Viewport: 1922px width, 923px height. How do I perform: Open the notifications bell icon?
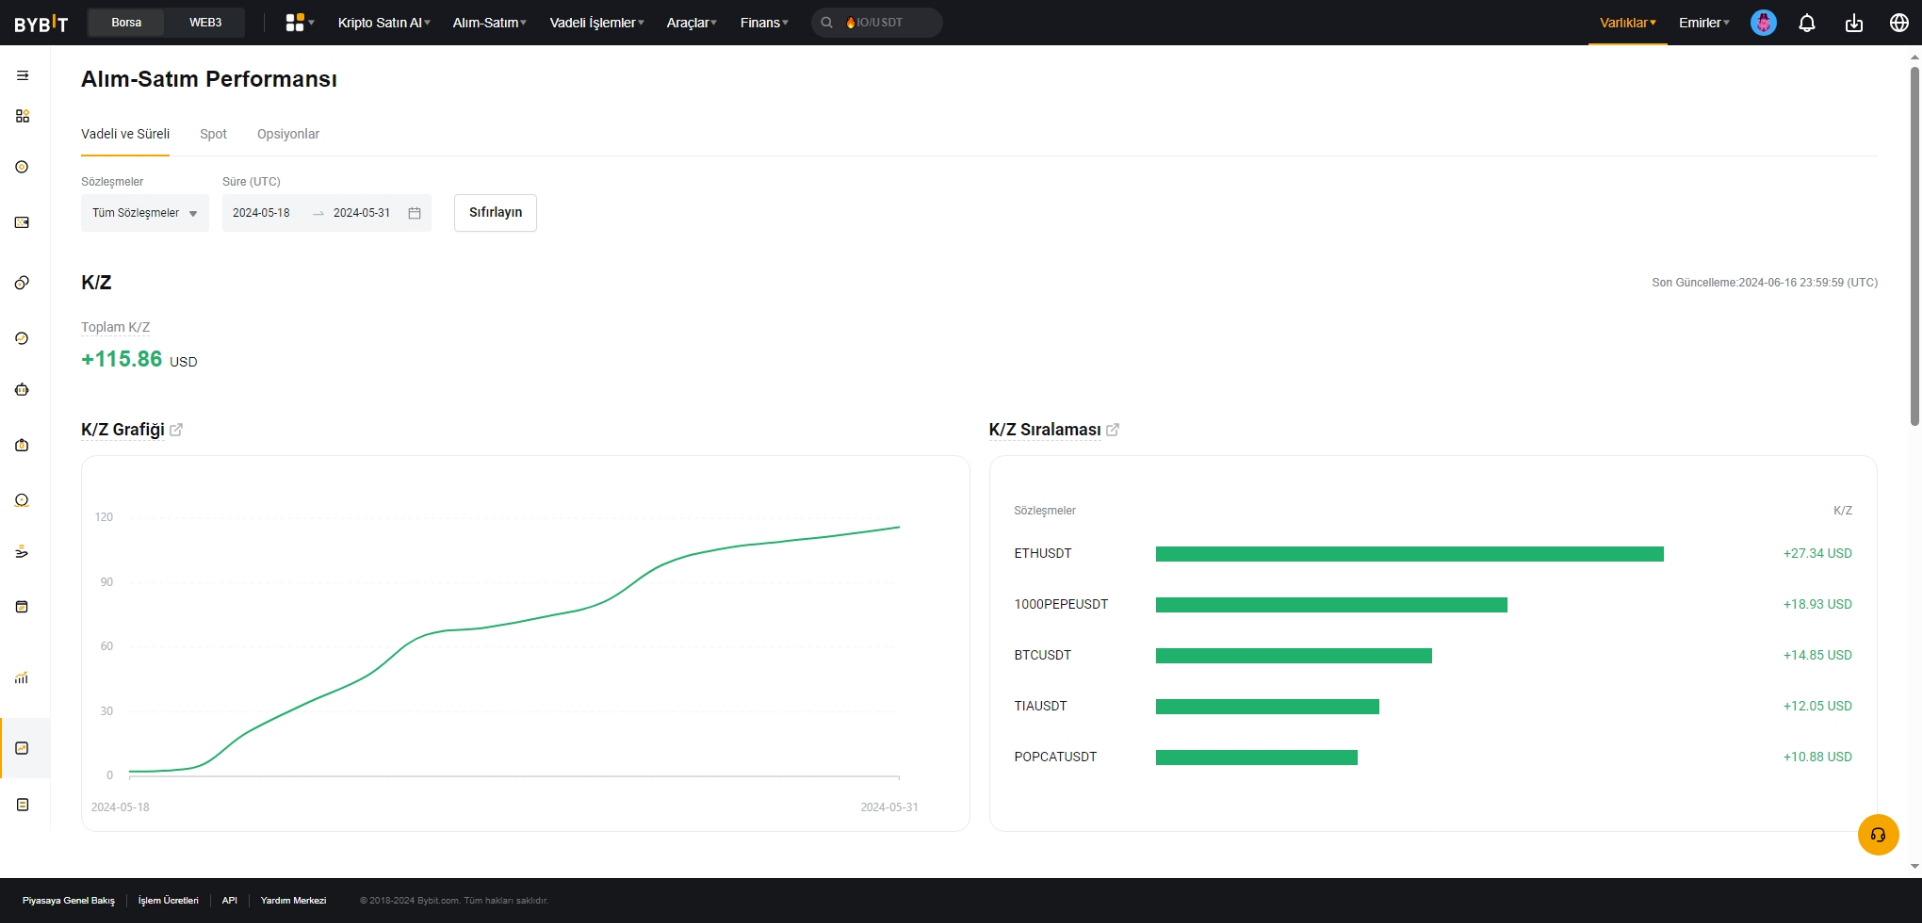click(1806, 22)
